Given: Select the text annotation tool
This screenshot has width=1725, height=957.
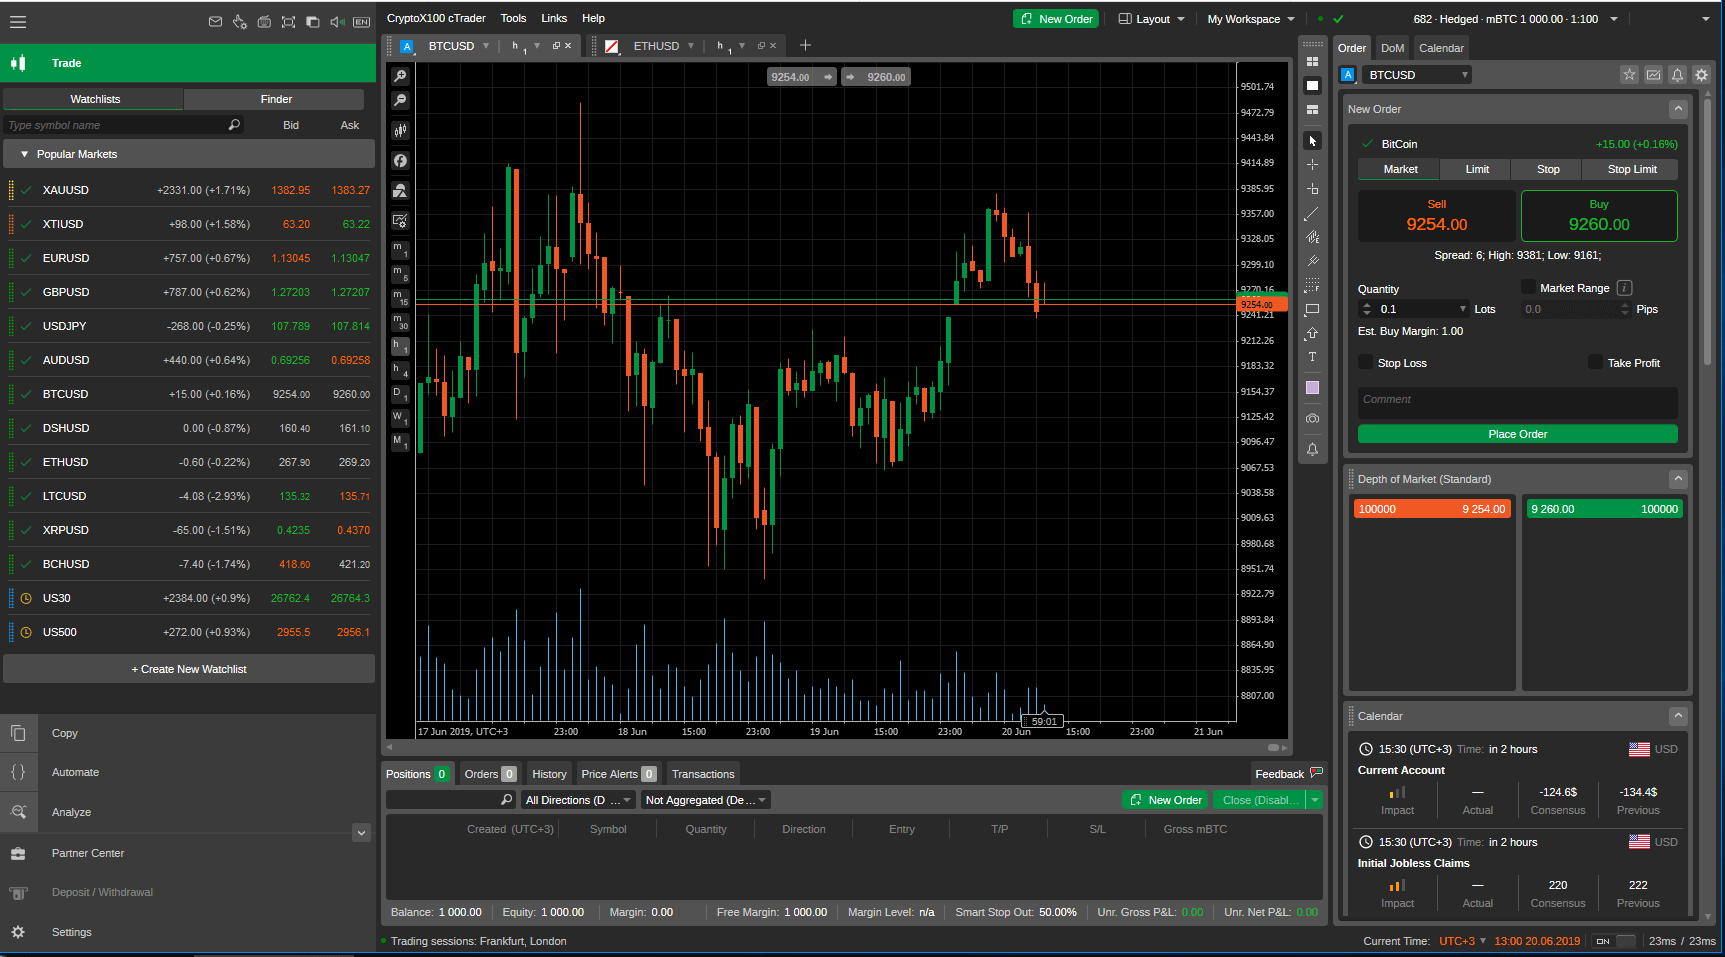Looking at the screenshot, I should (1312, 357).
